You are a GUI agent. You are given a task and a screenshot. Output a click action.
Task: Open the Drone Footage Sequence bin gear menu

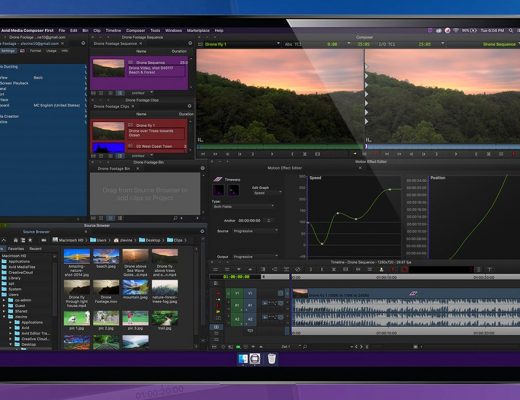click(190, 43)
